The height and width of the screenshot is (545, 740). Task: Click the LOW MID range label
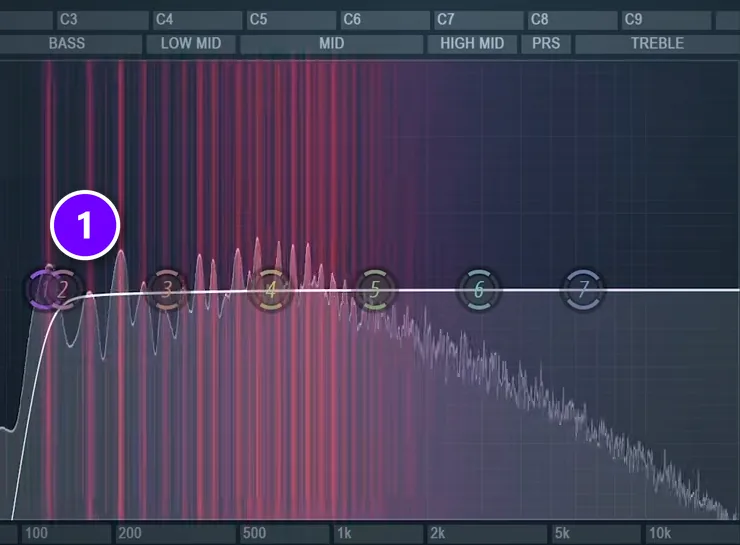point(191,43)
